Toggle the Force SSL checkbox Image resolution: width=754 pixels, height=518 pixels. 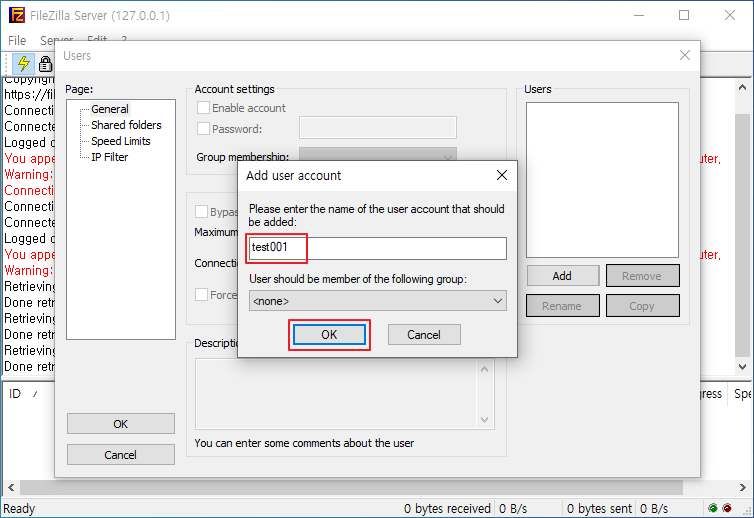tap(201, 294)
